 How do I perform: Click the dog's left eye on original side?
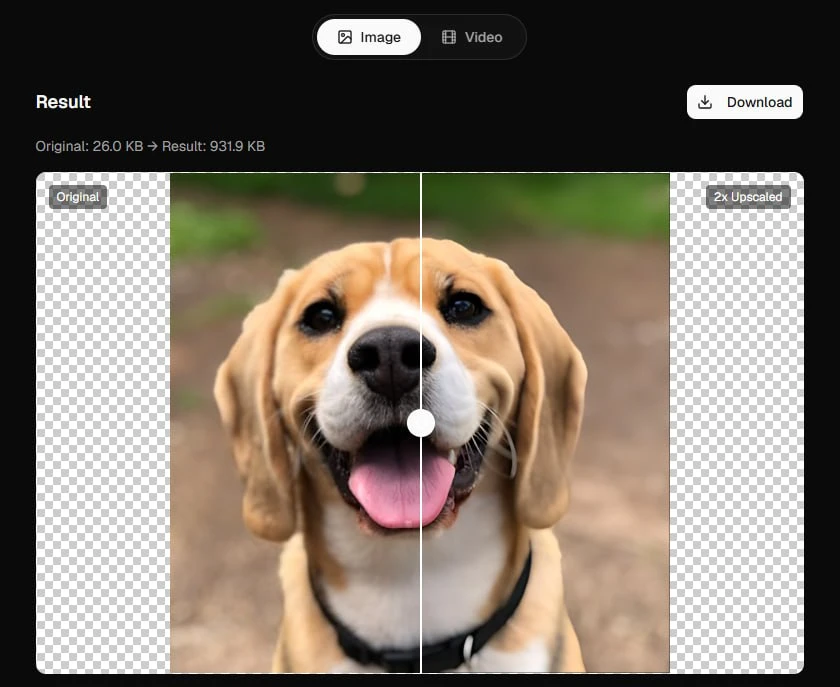pos(321,316)
